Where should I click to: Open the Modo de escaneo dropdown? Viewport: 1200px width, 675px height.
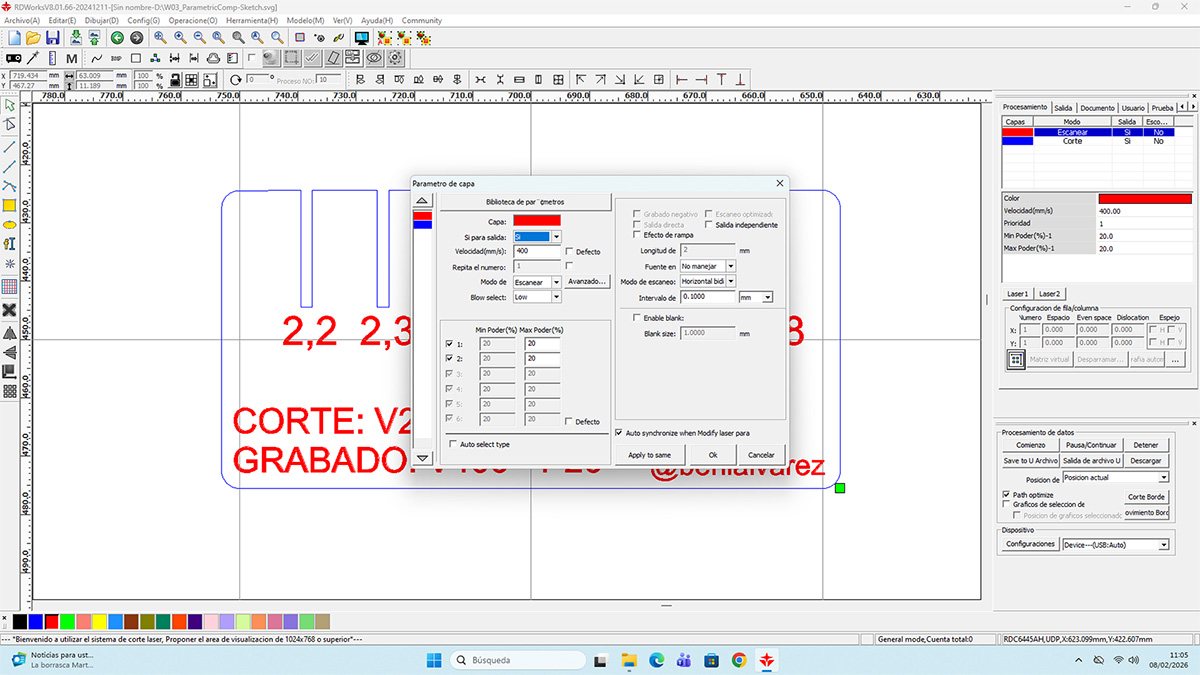coord(731,281)
